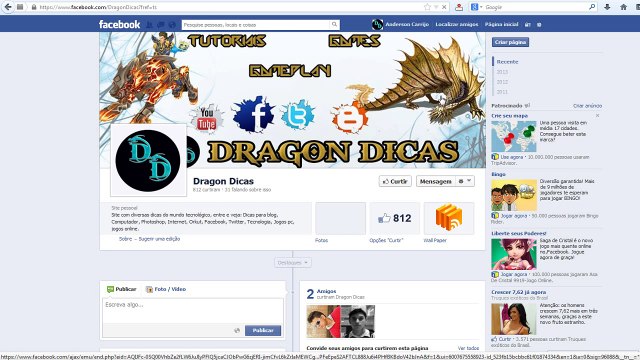The width and height of the screenshot is (640, 360).
Task: Jump to 2012 in timeline navigator
Action: click(x=502, y=82)
